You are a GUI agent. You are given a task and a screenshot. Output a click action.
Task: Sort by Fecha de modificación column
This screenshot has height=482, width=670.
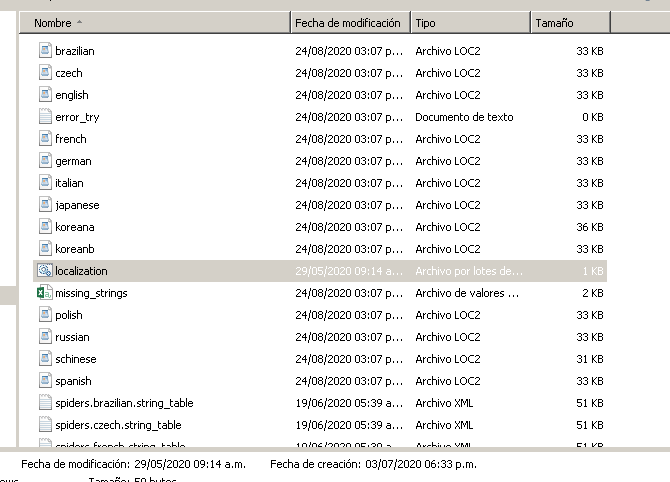(350, 23)
